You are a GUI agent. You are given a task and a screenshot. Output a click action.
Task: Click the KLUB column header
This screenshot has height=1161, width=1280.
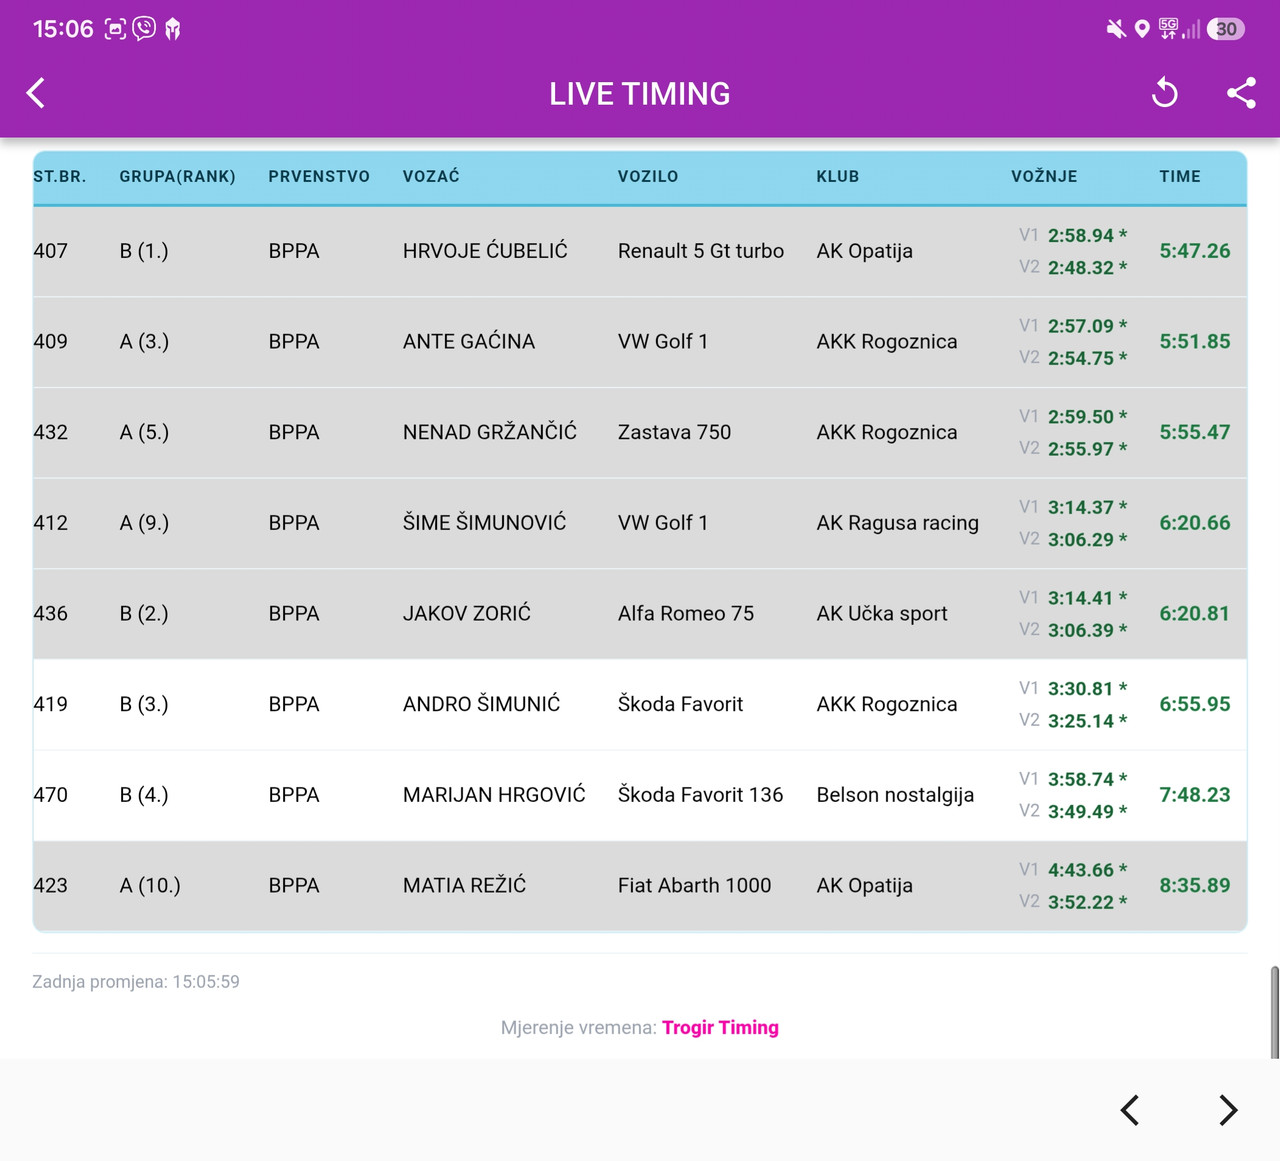click(838, 176)
